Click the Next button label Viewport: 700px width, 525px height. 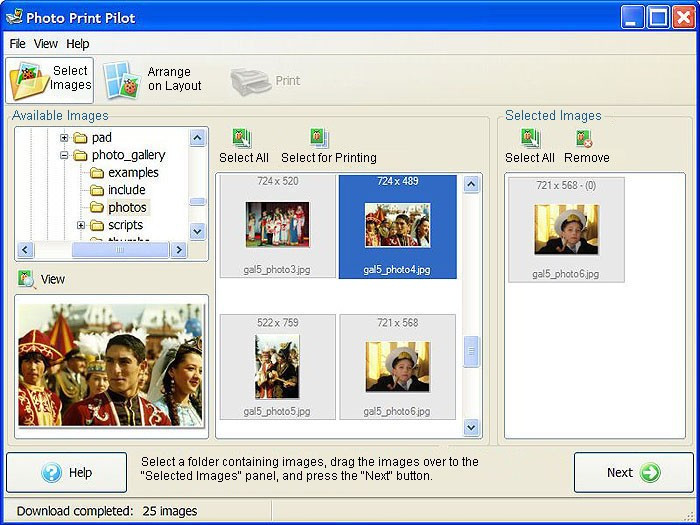[620, 472]
